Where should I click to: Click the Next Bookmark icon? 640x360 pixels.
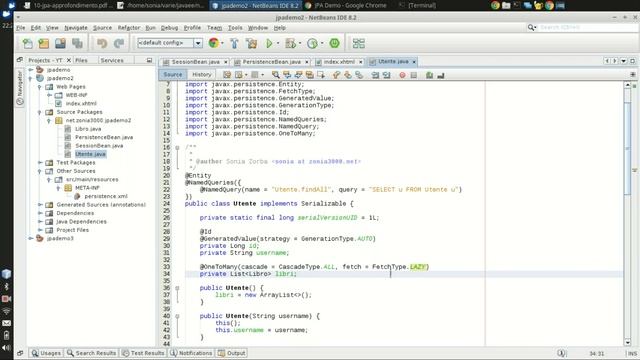coord(348,75)
